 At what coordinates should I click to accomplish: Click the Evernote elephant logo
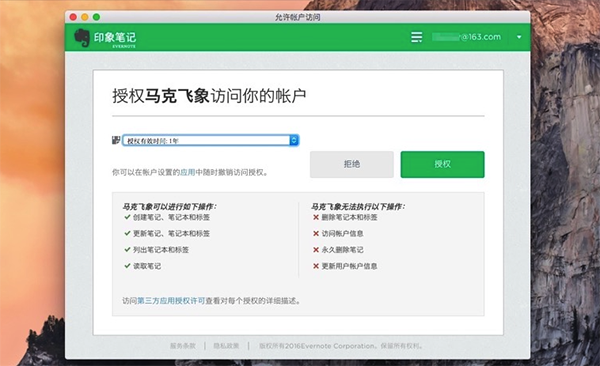tap(82, 38)
